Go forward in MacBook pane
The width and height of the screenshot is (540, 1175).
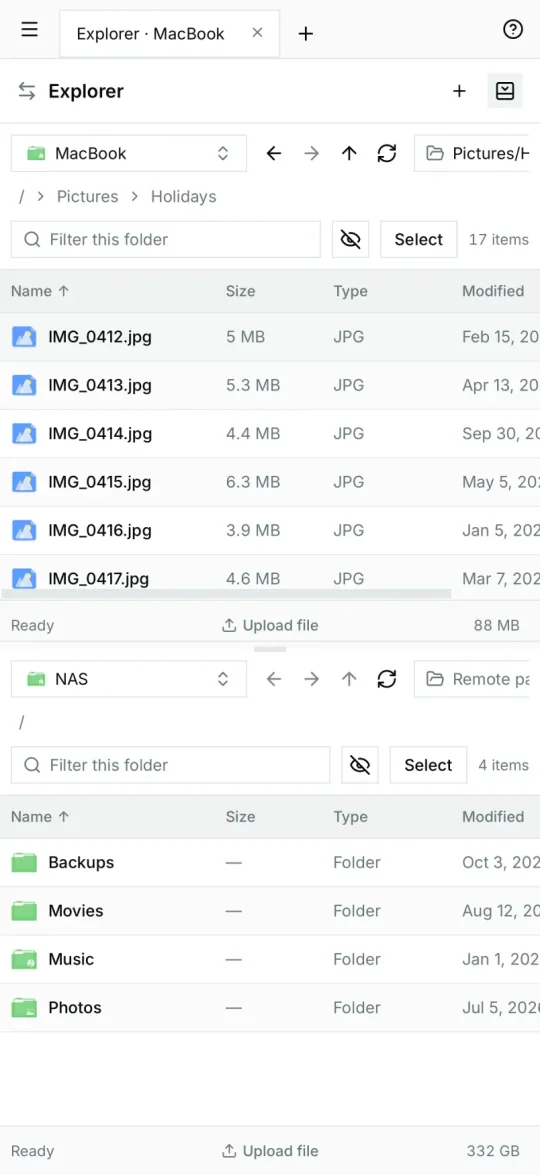pyautogui.click(x=312, y=154)
